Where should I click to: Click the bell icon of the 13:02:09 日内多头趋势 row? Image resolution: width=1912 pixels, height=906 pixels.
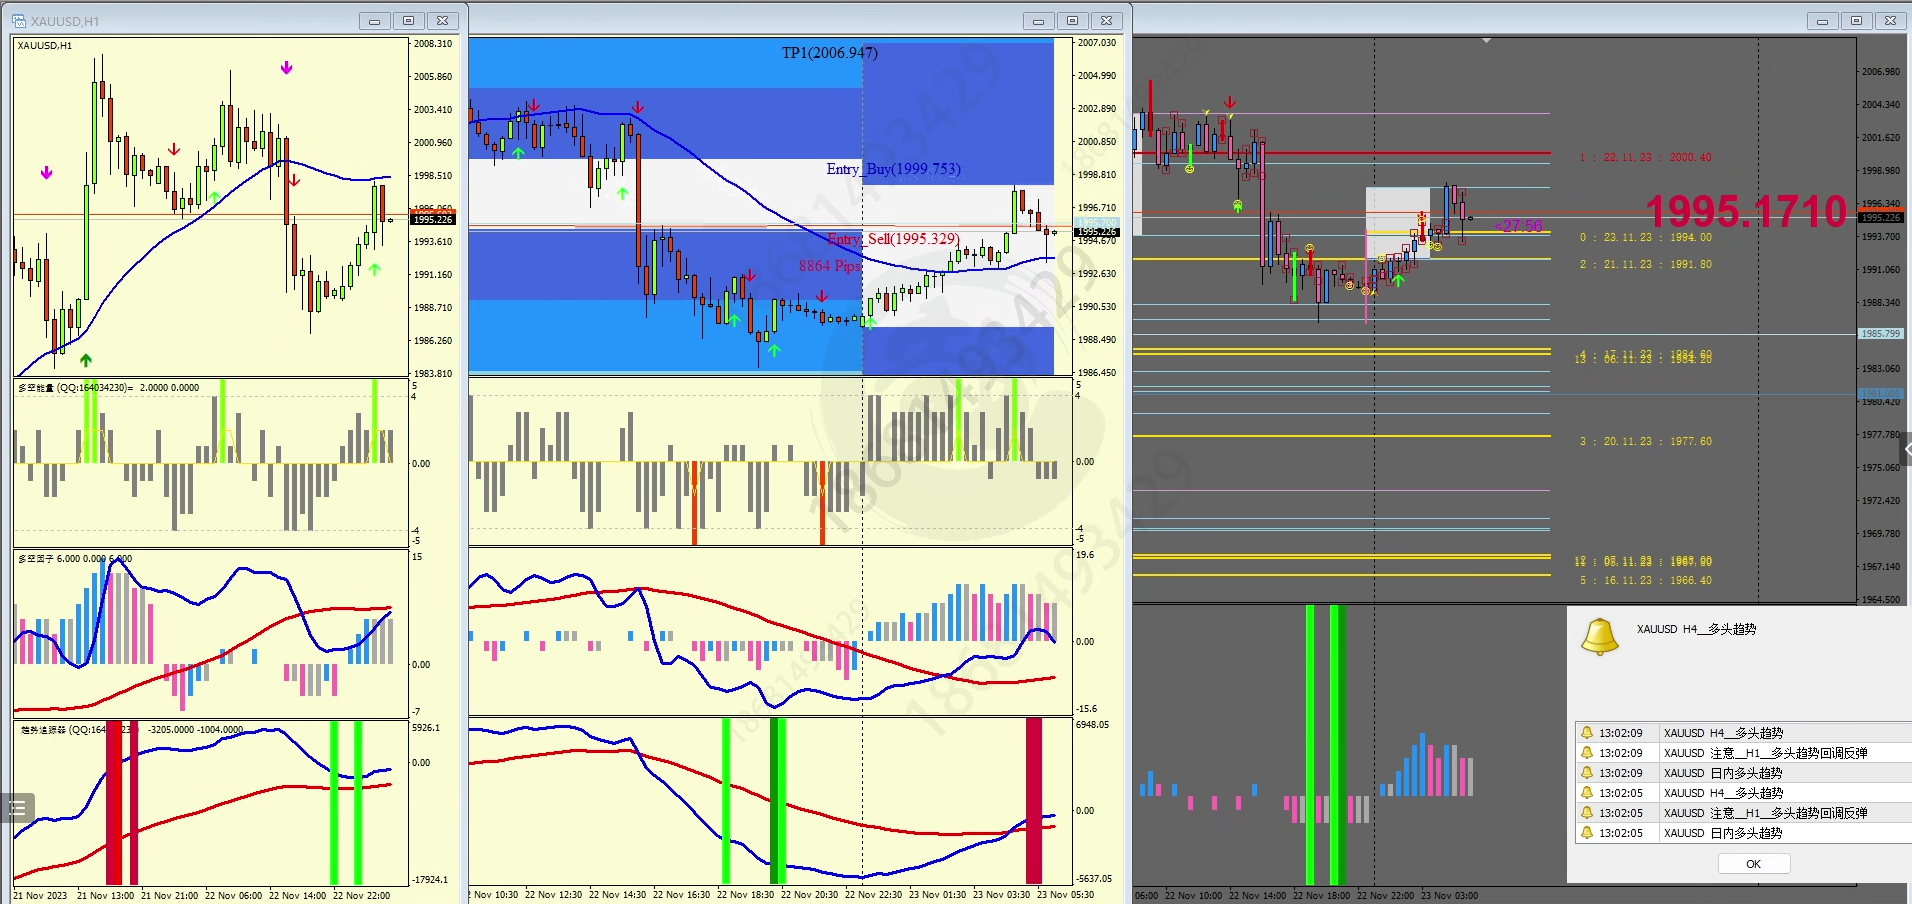click(1587, 773)
